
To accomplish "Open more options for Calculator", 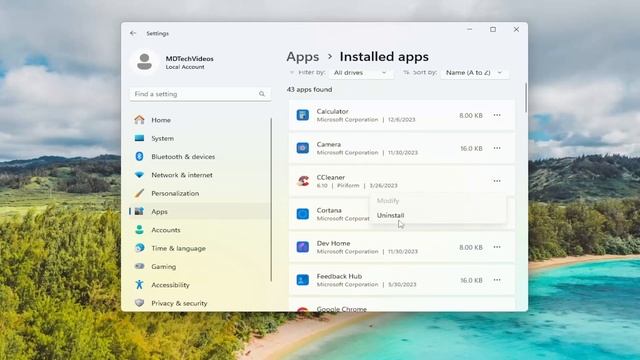I will [497, 115].
